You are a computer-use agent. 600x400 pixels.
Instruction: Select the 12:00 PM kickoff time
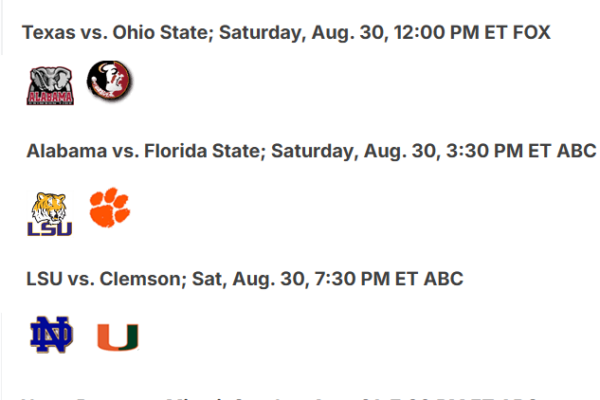[x=436, y=32]
